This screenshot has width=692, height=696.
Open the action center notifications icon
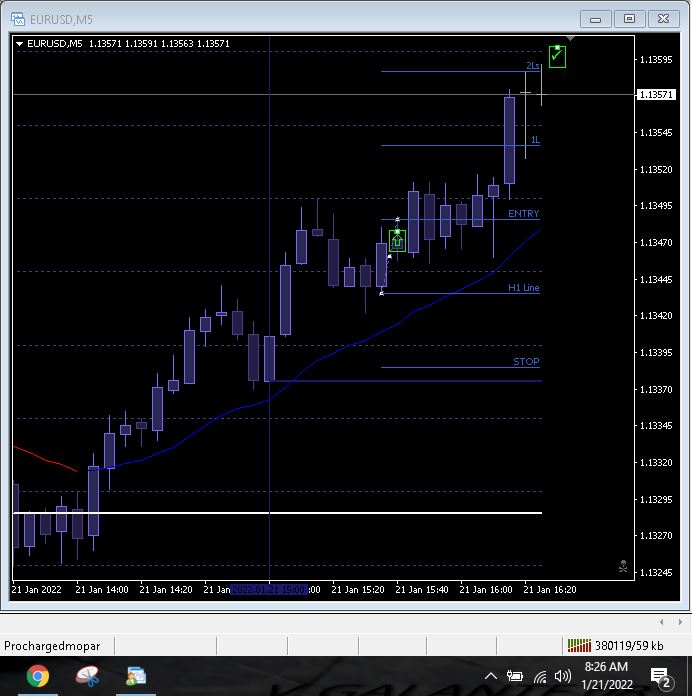660,677
